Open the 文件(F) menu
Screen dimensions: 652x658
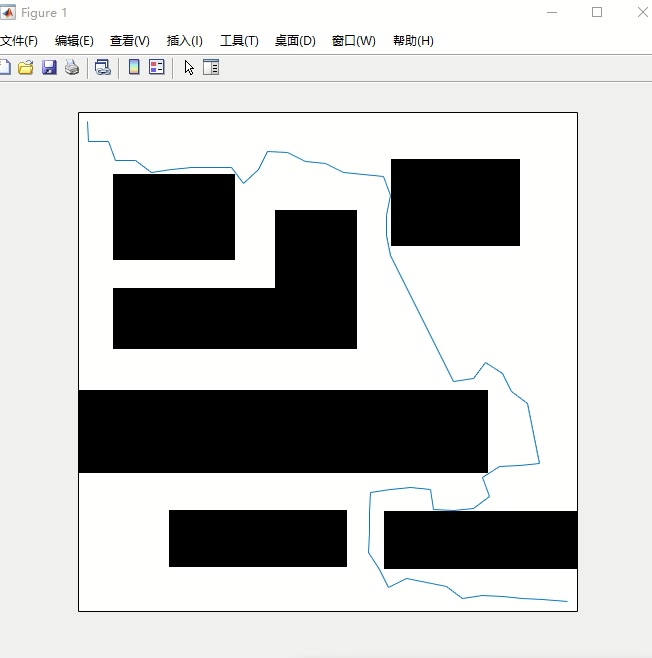pos(18,41)
